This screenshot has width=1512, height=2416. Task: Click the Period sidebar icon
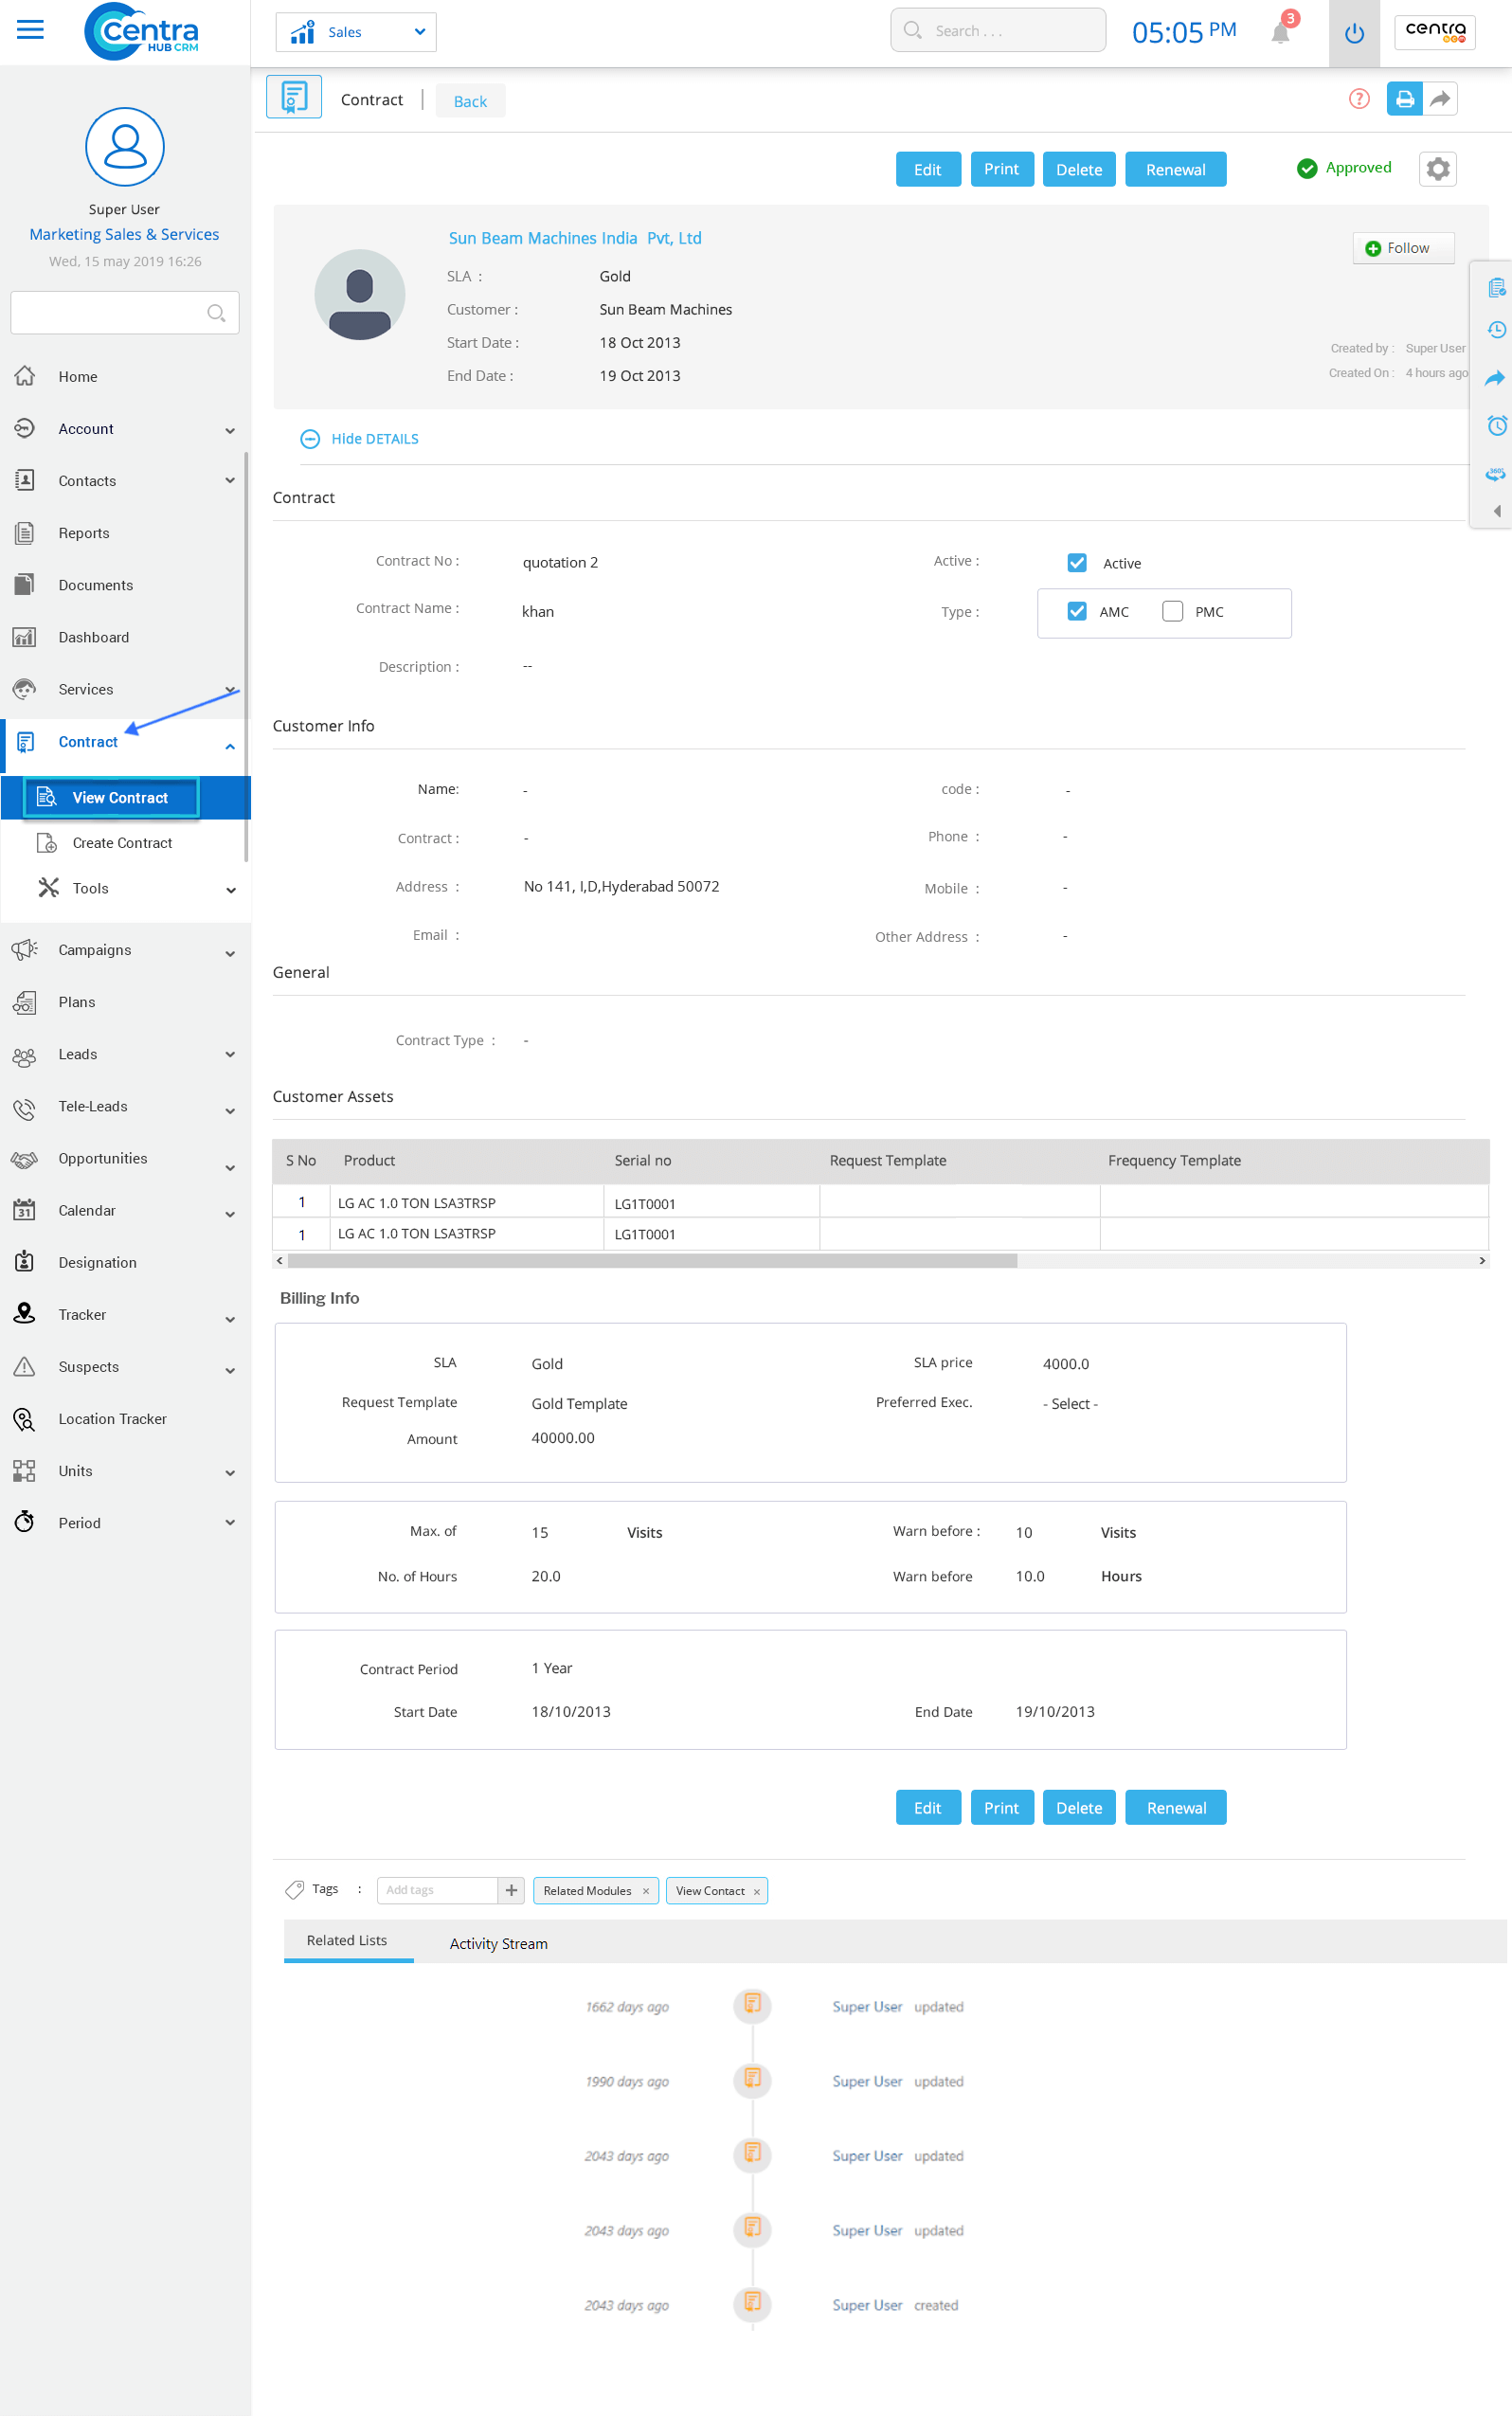pyautogui.click(x=25, y=1522)
